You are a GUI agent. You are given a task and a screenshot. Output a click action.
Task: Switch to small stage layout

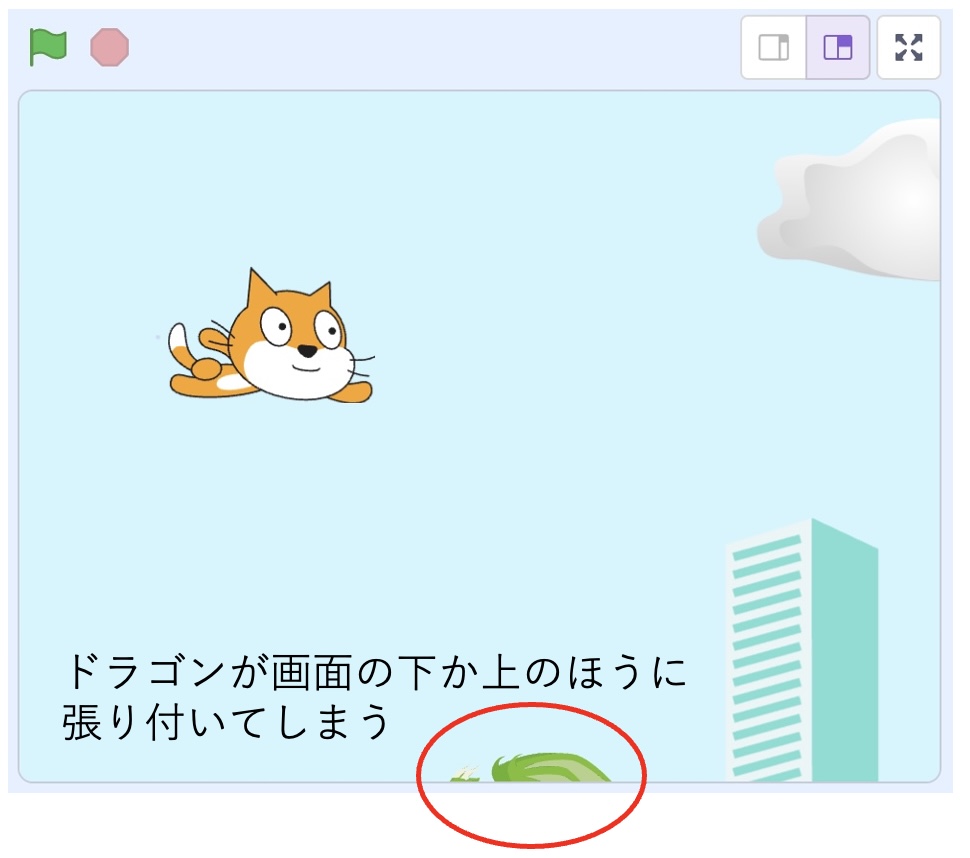tap(774, 48)
